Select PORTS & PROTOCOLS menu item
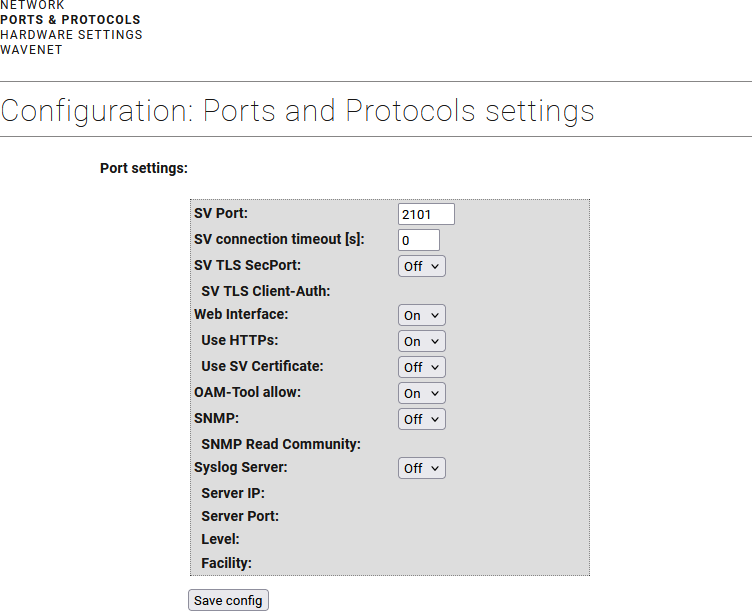The height and width of the screenshot is (611, 752). tap(70, 20)
